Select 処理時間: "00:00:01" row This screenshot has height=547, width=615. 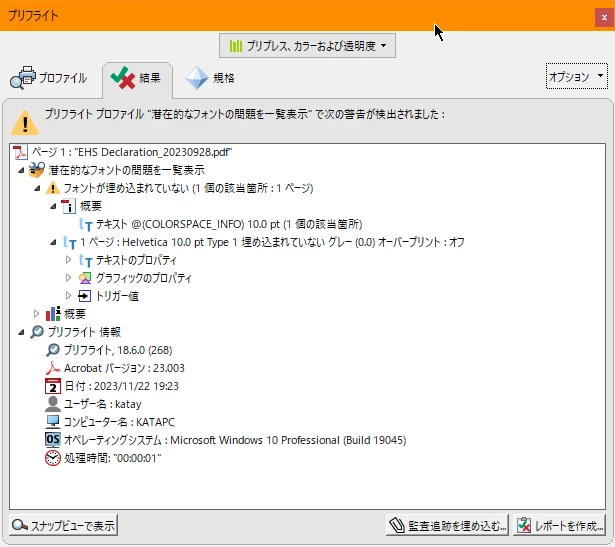click(113, 458)
